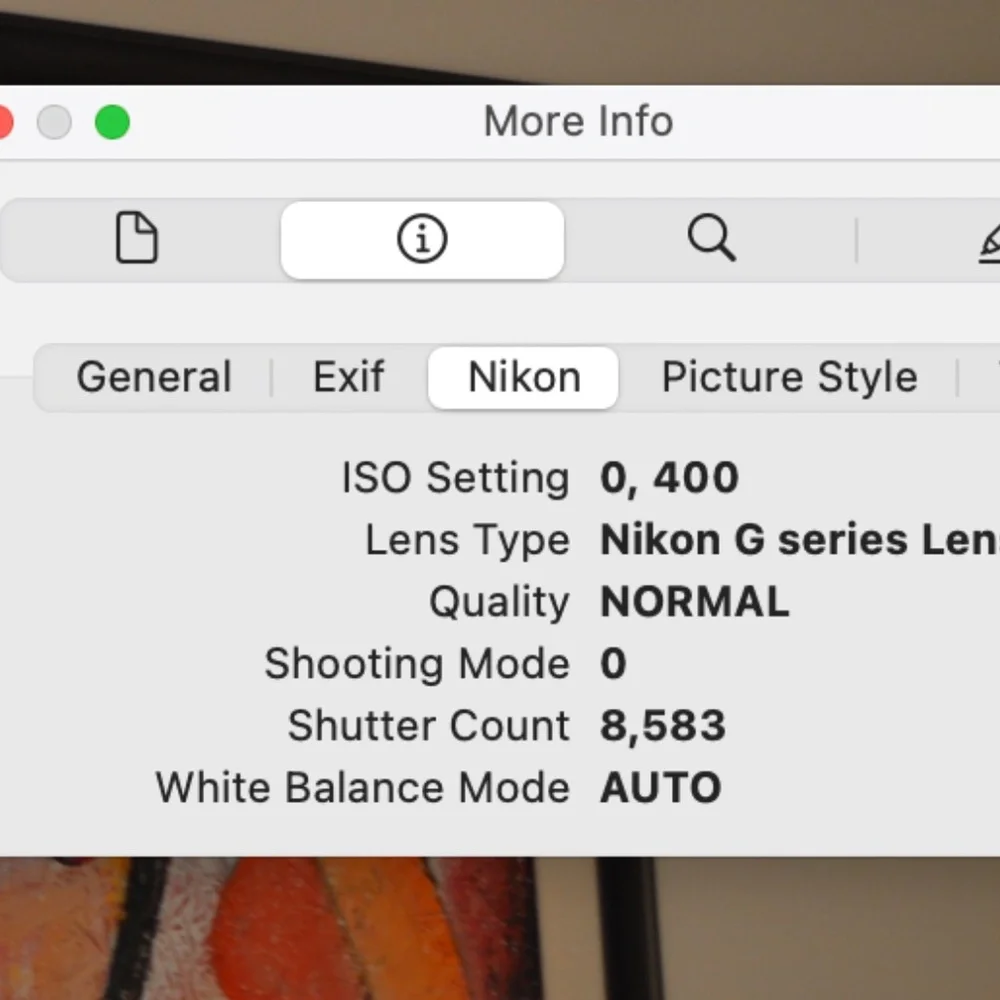The width and height of the screenshot is (1000, 1000).
Task: Click the Shutter Count value 8,583
Action: [x=663, y=725]
